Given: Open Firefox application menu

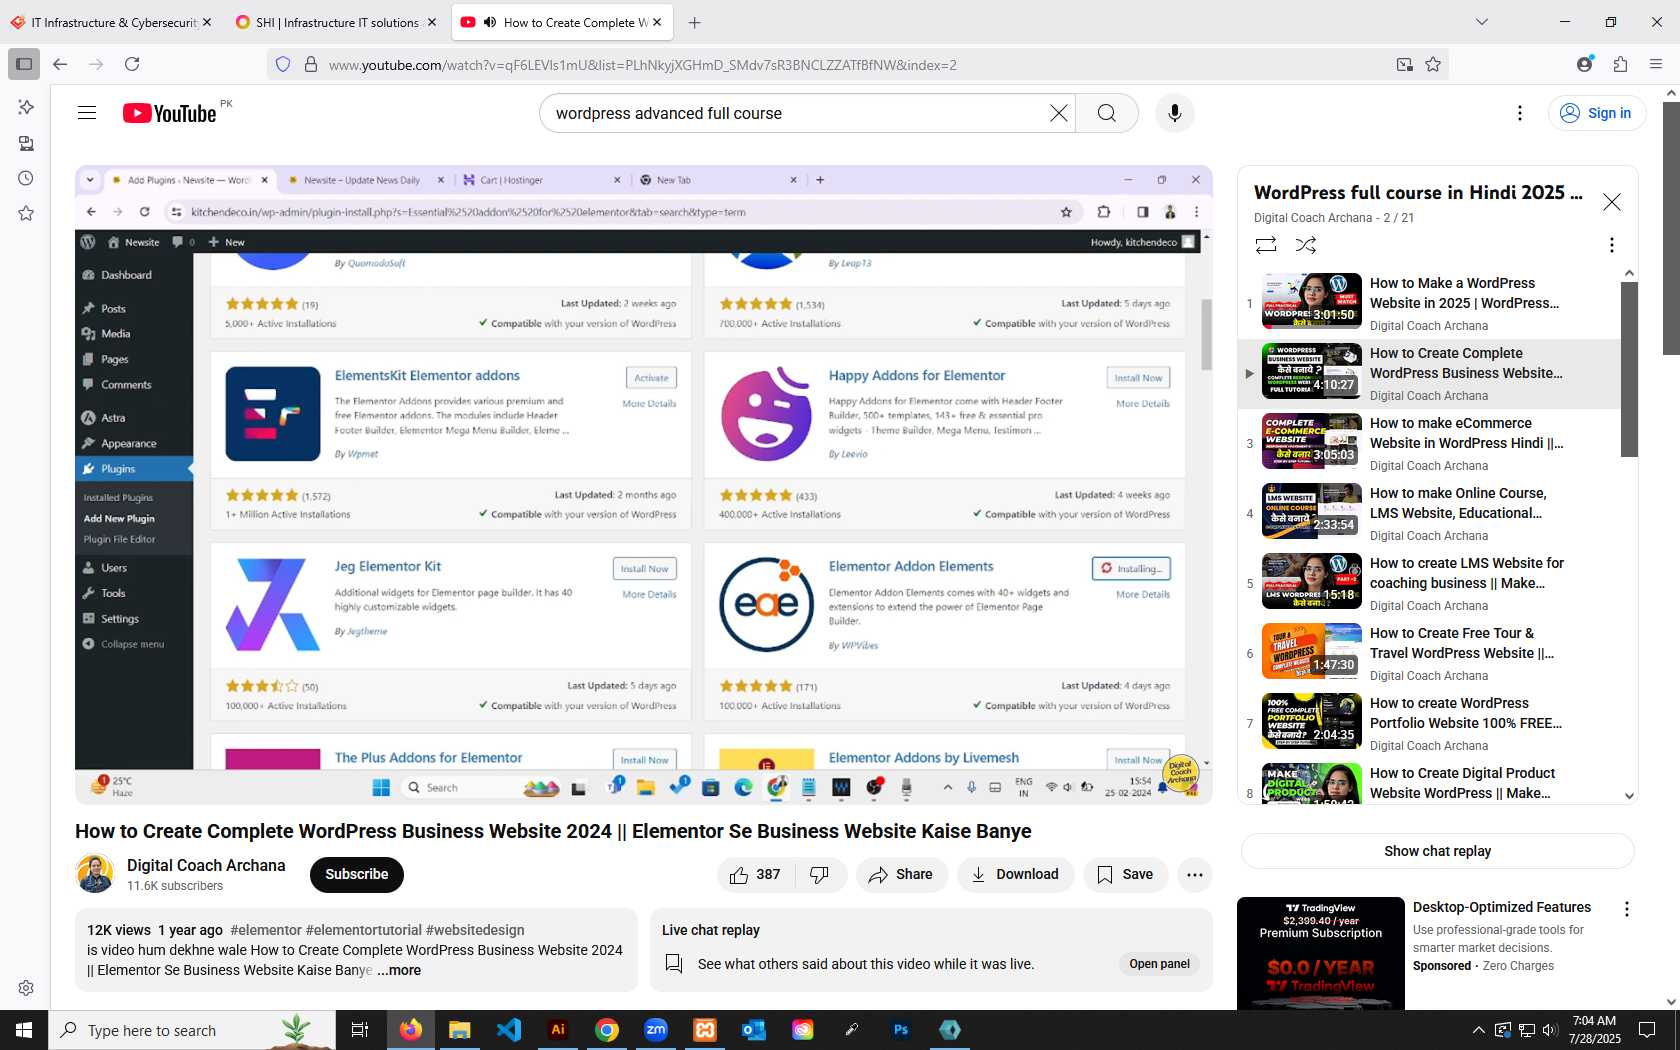Looking at the screenshot, I should (x=1656, y=64).
